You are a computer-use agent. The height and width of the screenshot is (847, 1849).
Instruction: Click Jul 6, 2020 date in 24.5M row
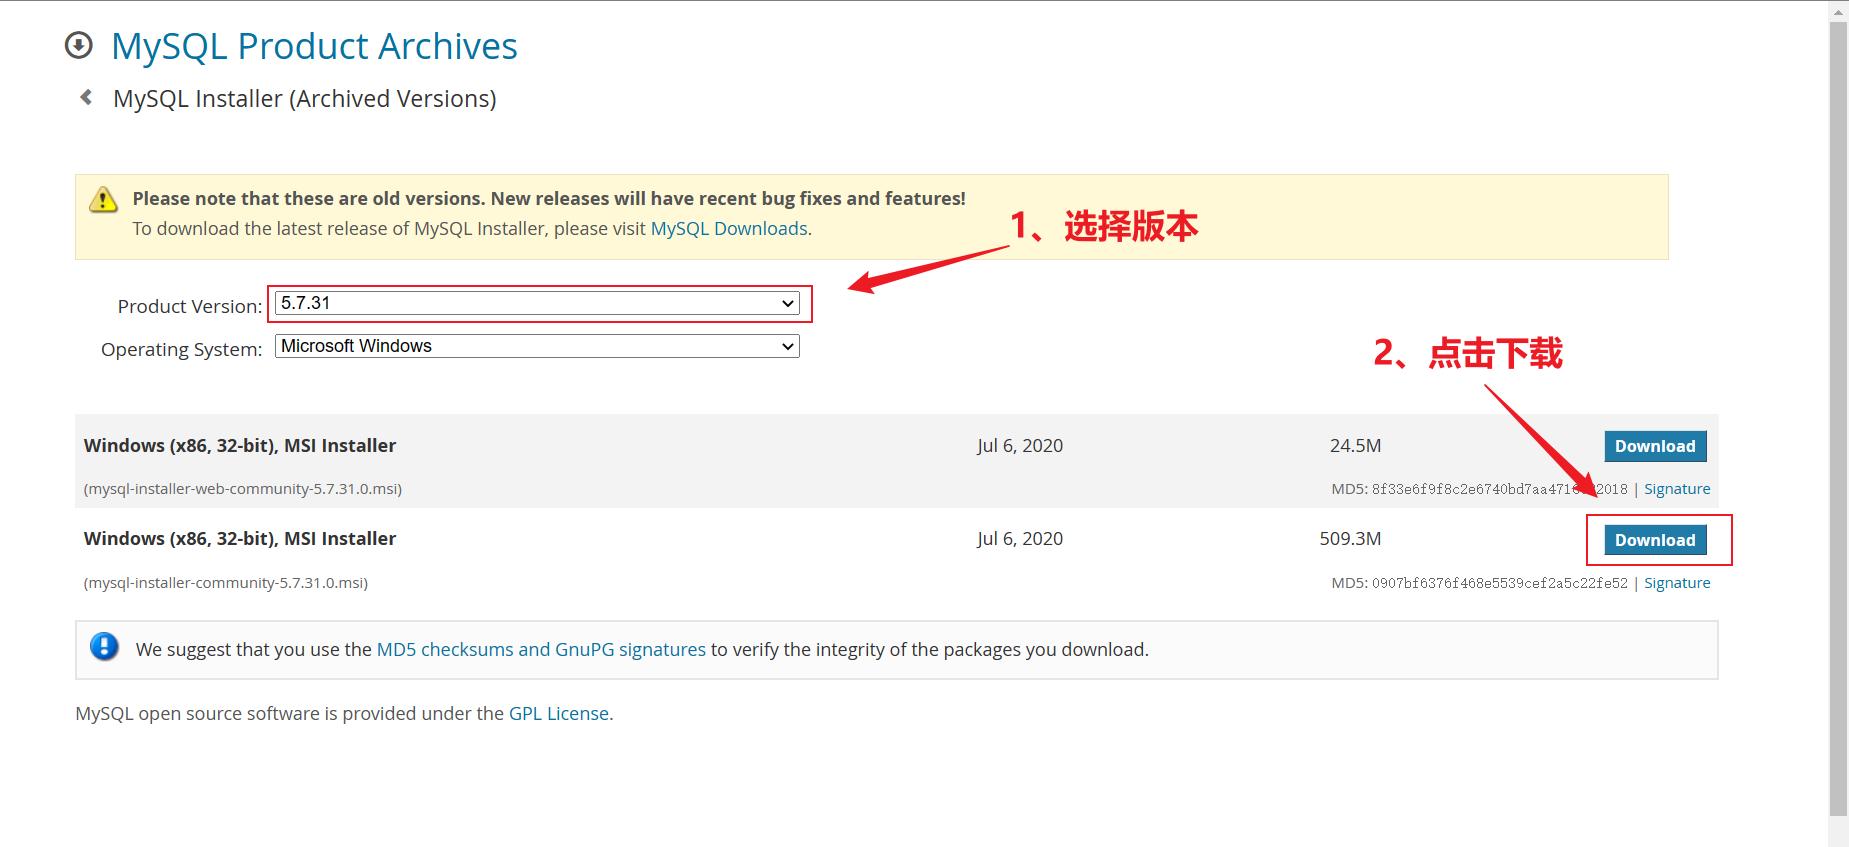[x=1020, y=446]
